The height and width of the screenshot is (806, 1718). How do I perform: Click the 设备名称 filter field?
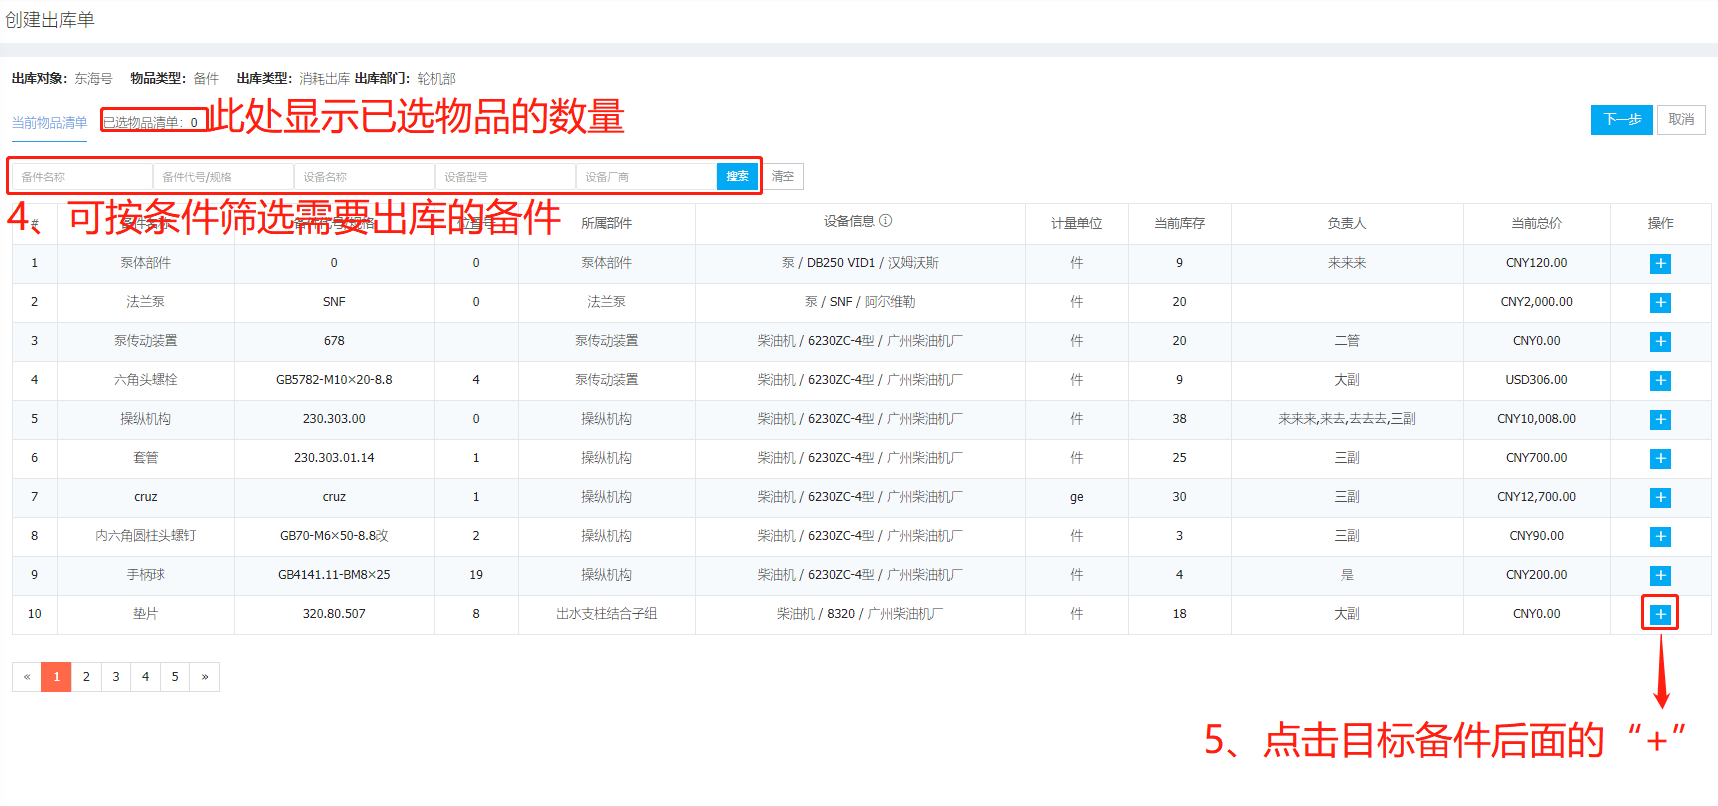tap(364, 176)
